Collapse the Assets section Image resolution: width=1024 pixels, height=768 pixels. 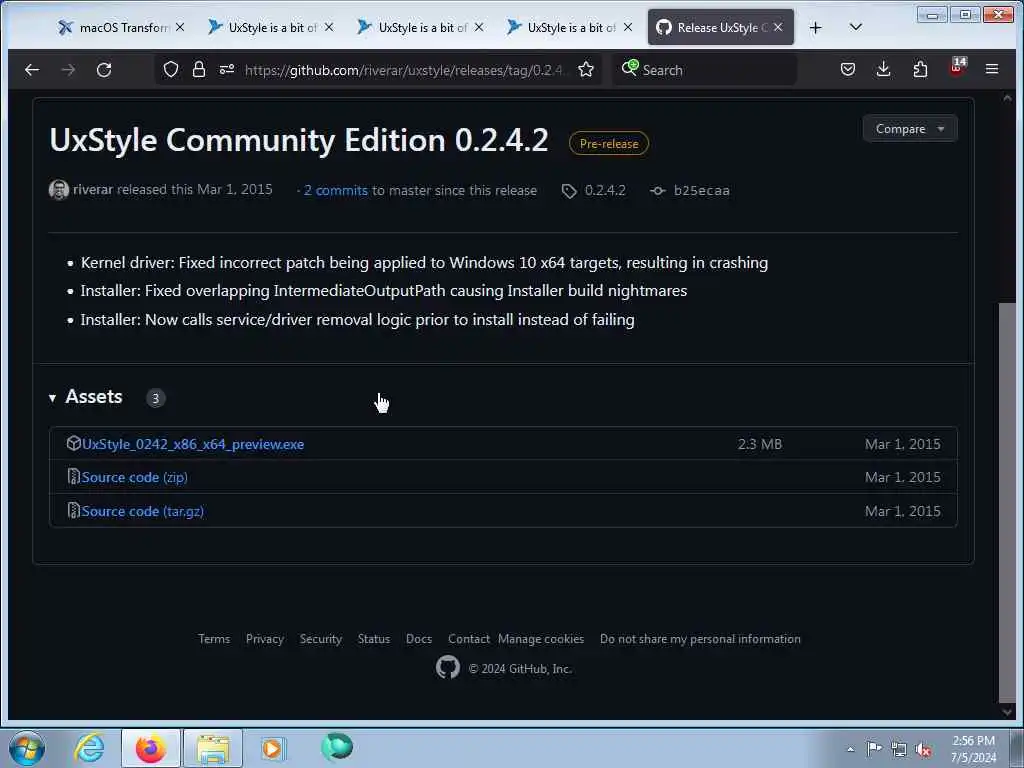coord(86,397)
